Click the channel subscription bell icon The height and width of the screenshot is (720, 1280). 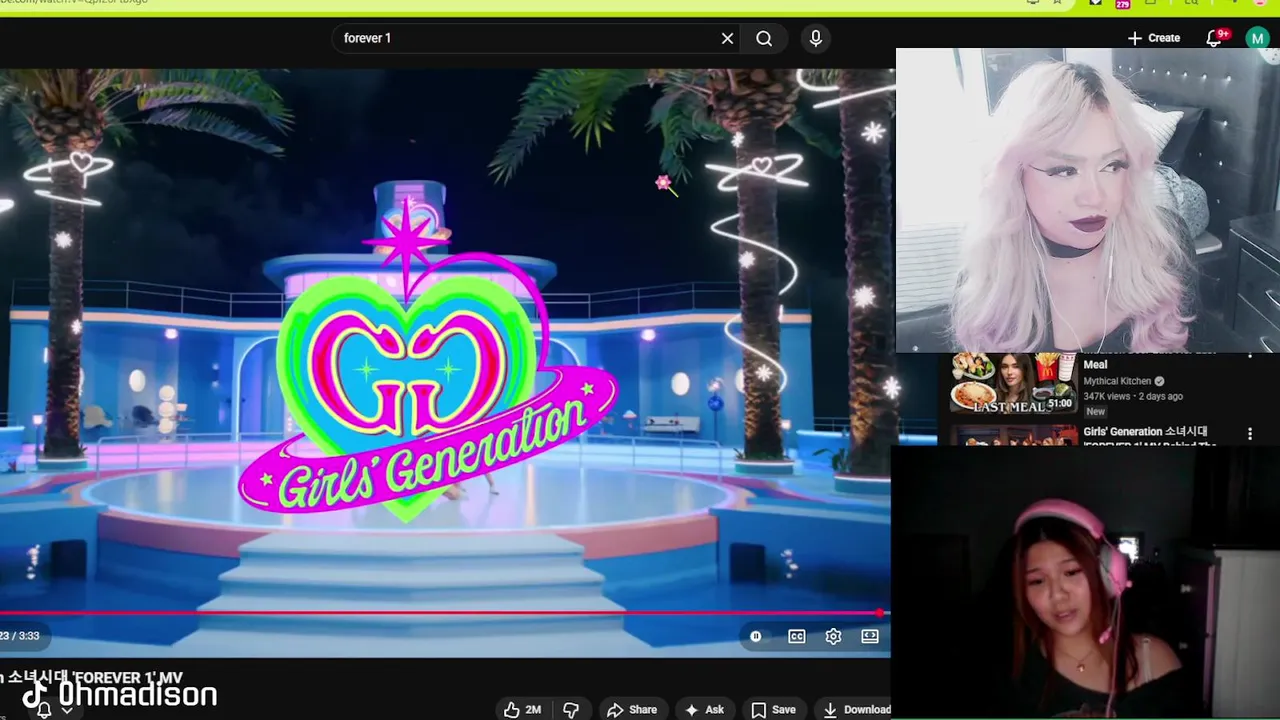tap(44, 709)
